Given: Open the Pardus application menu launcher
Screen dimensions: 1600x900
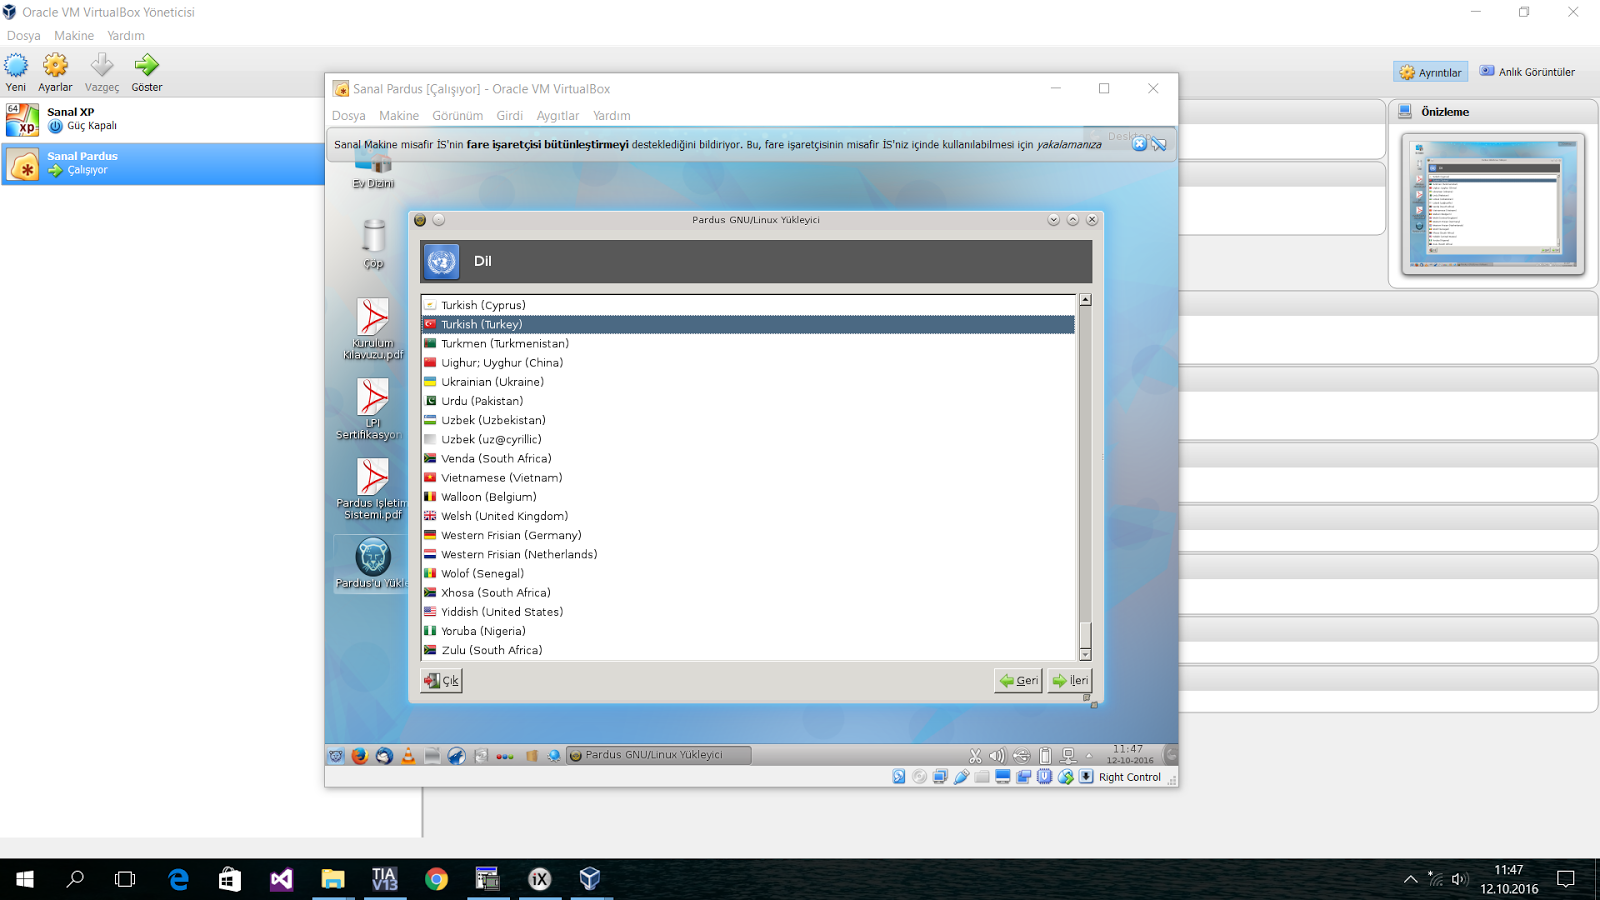Looking at the screenshot, I should pyautogui.click(x=336, y=756).
